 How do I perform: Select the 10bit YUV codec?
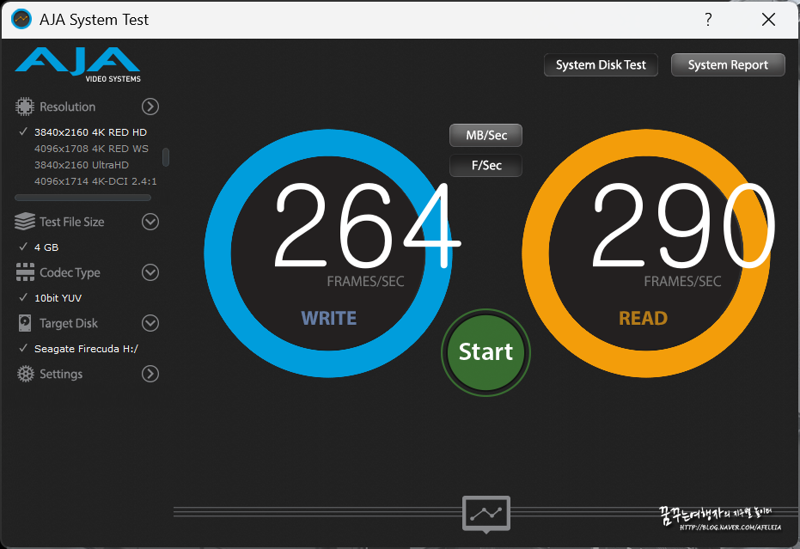(58, 298)
